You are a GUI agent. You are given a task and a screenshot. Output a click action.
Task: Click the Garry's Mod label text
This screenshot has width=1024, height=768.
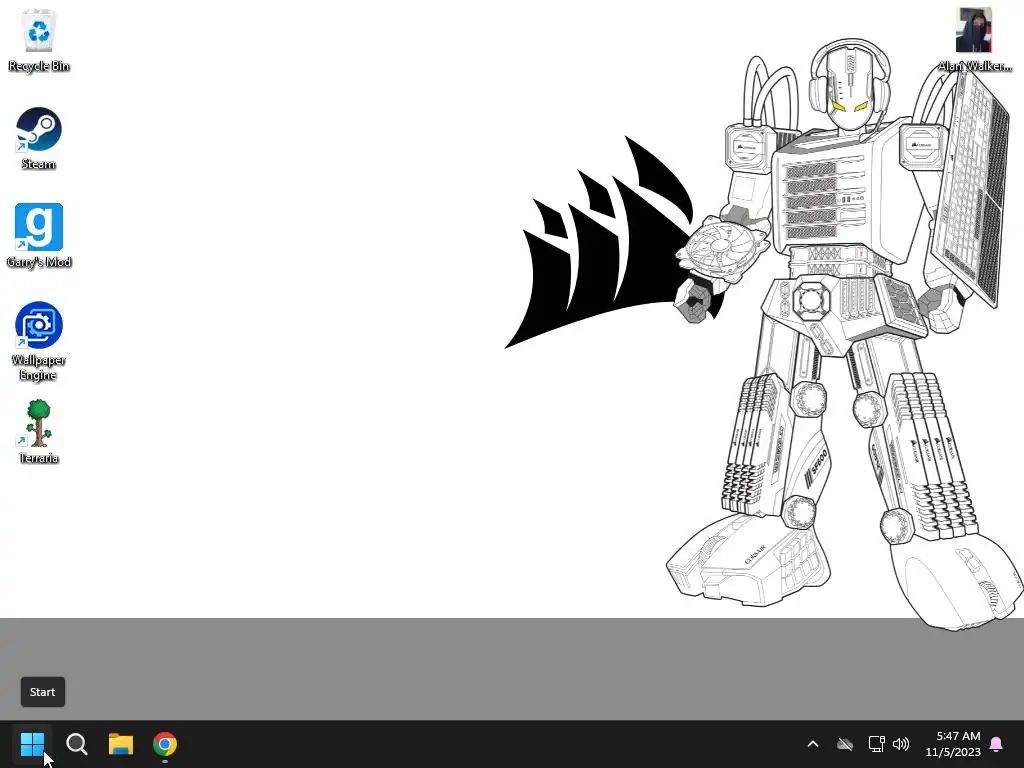click(x=39, y=262)
